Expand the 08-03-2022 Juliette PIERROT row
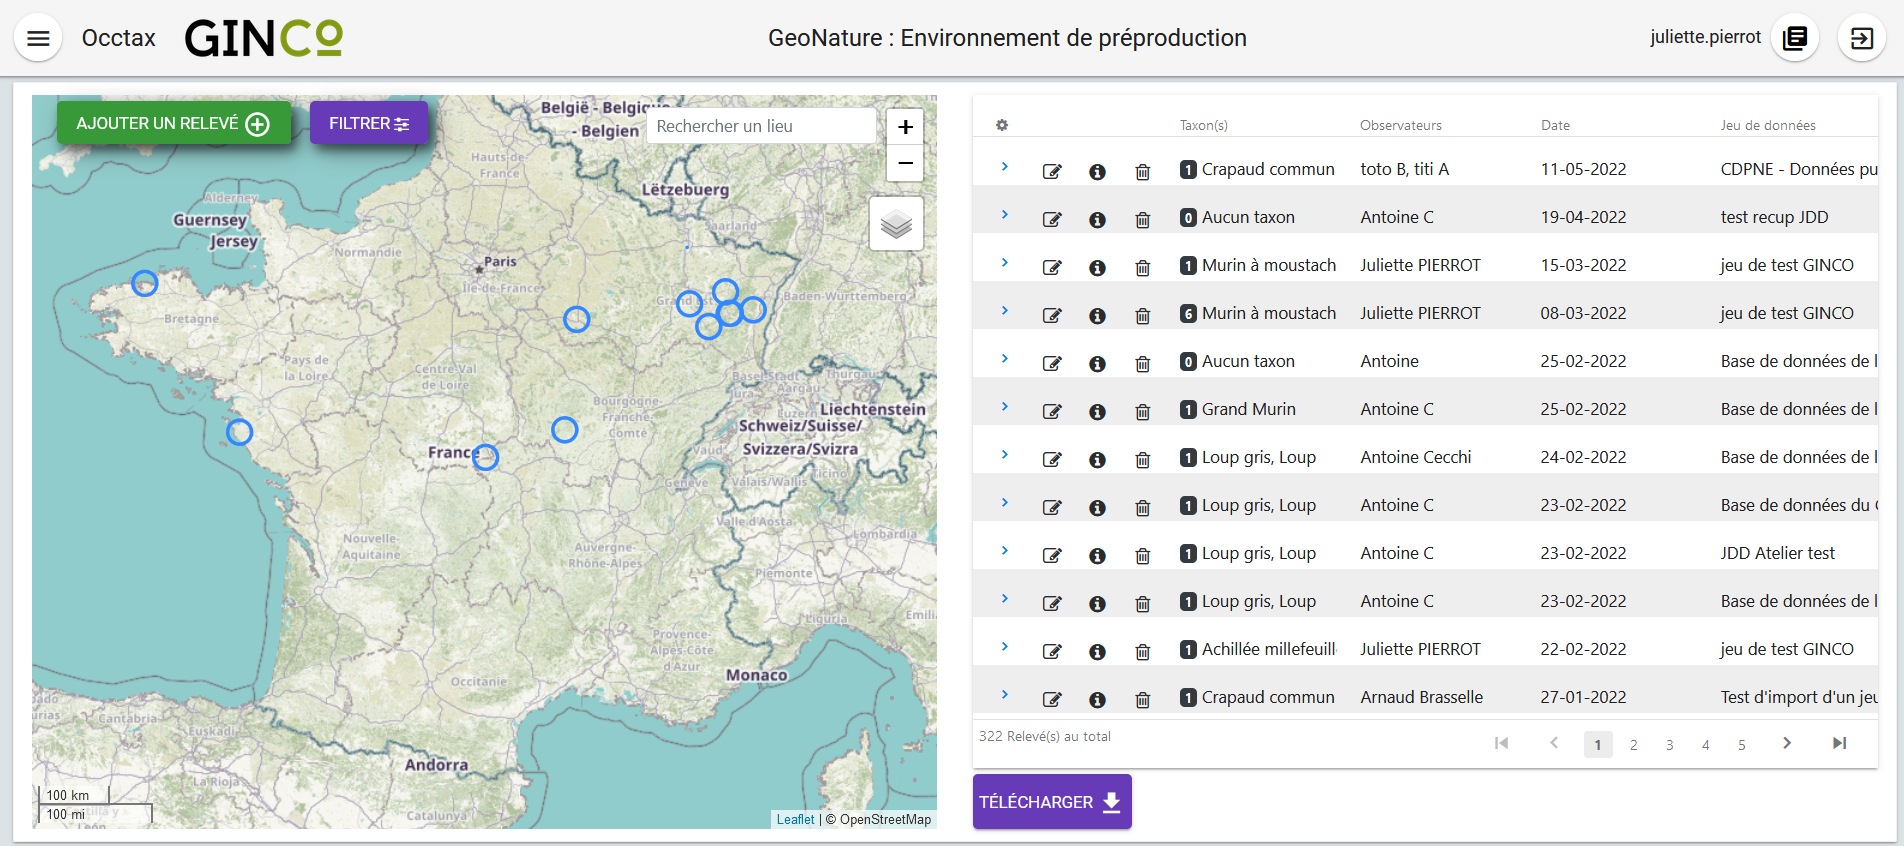1904x846 pixels. pyautogui.click(x=1005, y=311)
